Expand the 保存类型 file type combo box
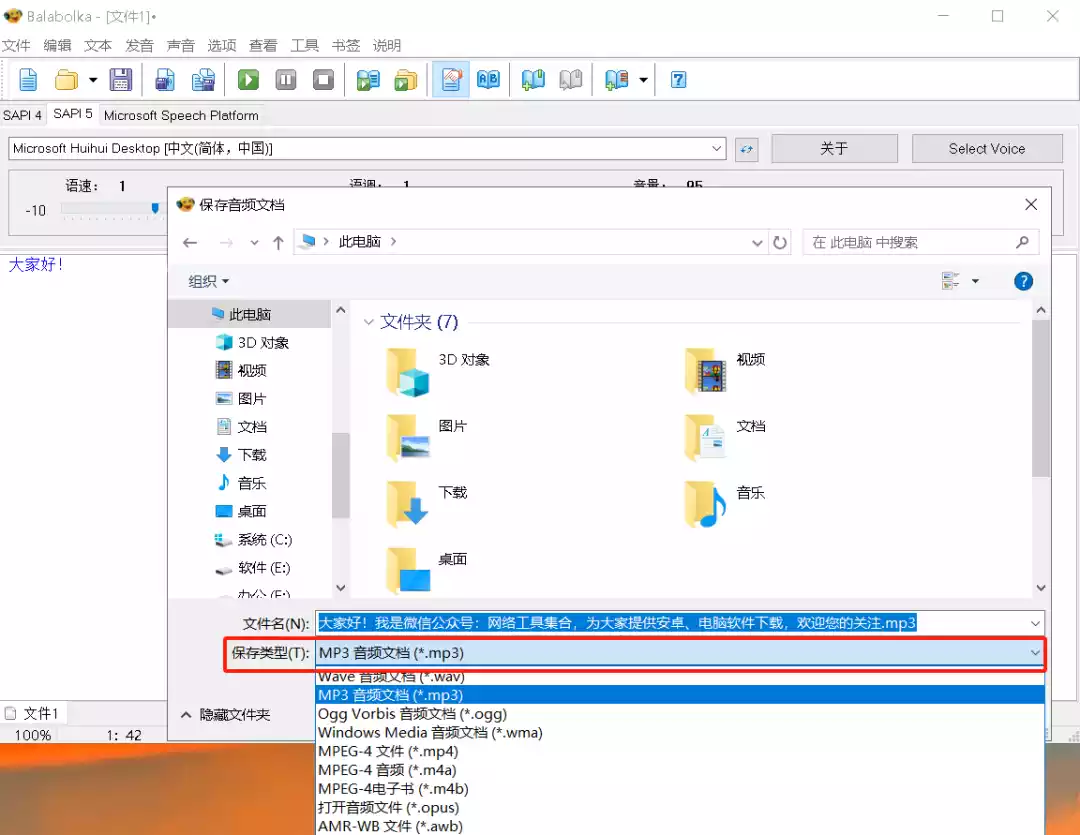Screen dimensions: 1080x835 681,653
